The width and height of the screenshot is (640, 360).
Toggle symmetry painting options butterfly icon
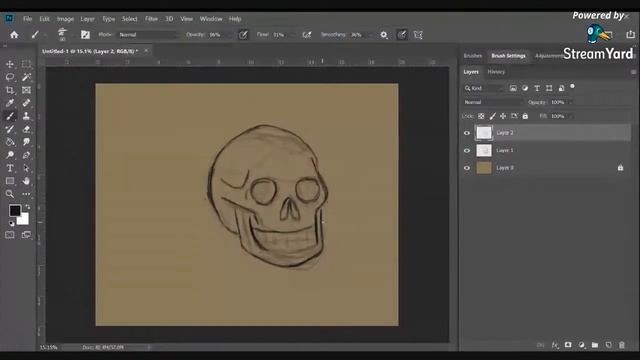coord(418,35)
